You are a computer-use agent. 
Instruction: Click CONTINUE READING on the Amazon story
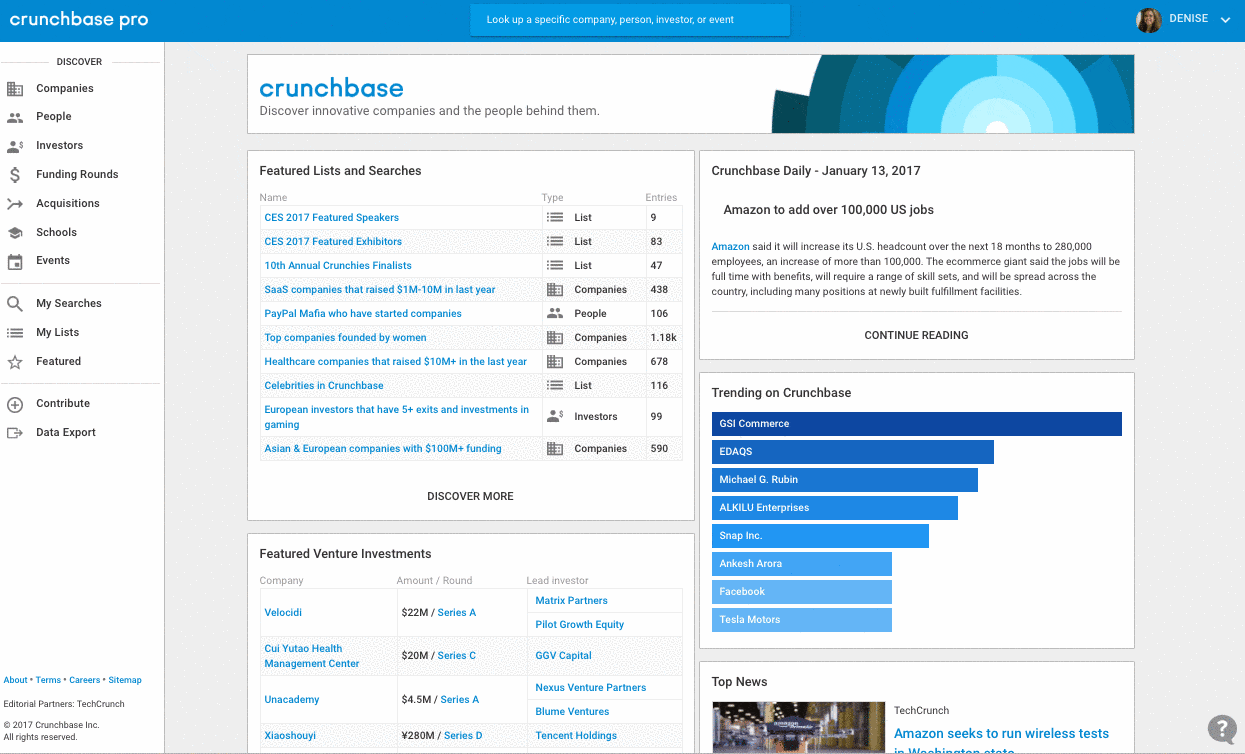915,335
